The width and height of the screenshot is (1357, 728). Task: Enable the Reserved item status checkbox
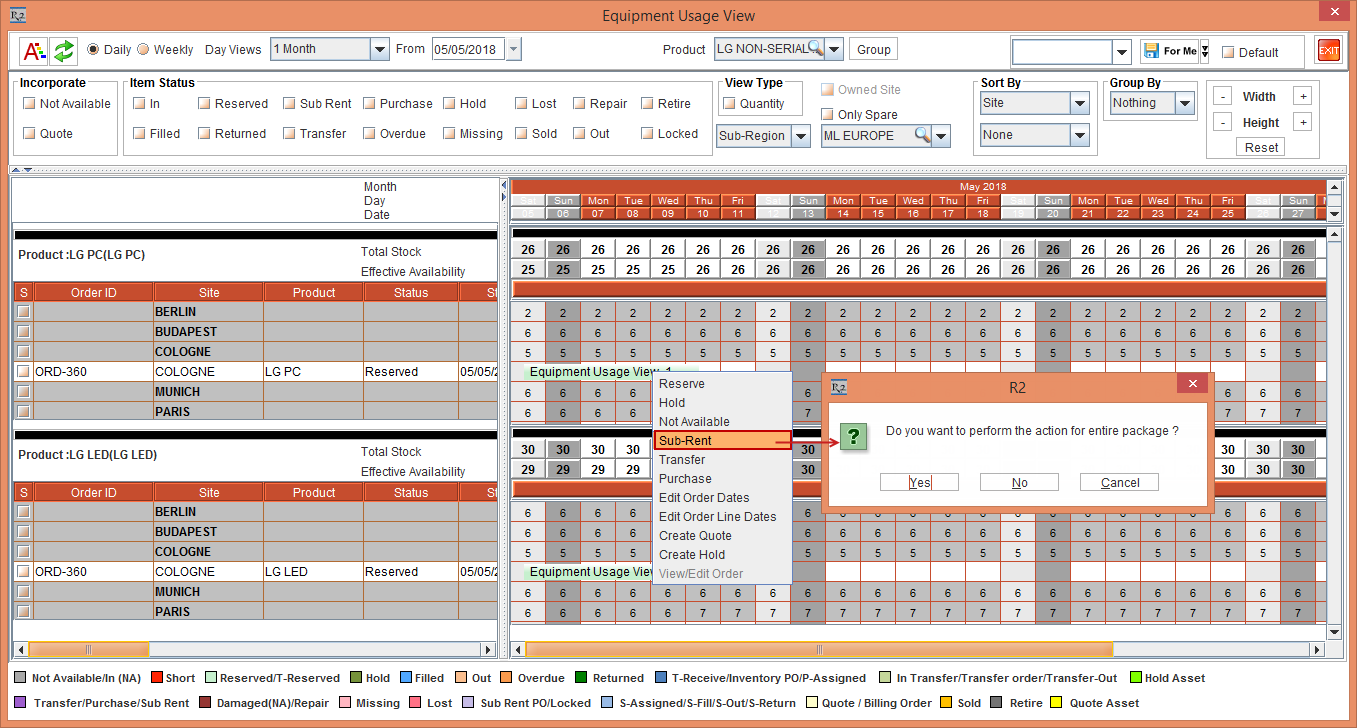tap(204, 103)
